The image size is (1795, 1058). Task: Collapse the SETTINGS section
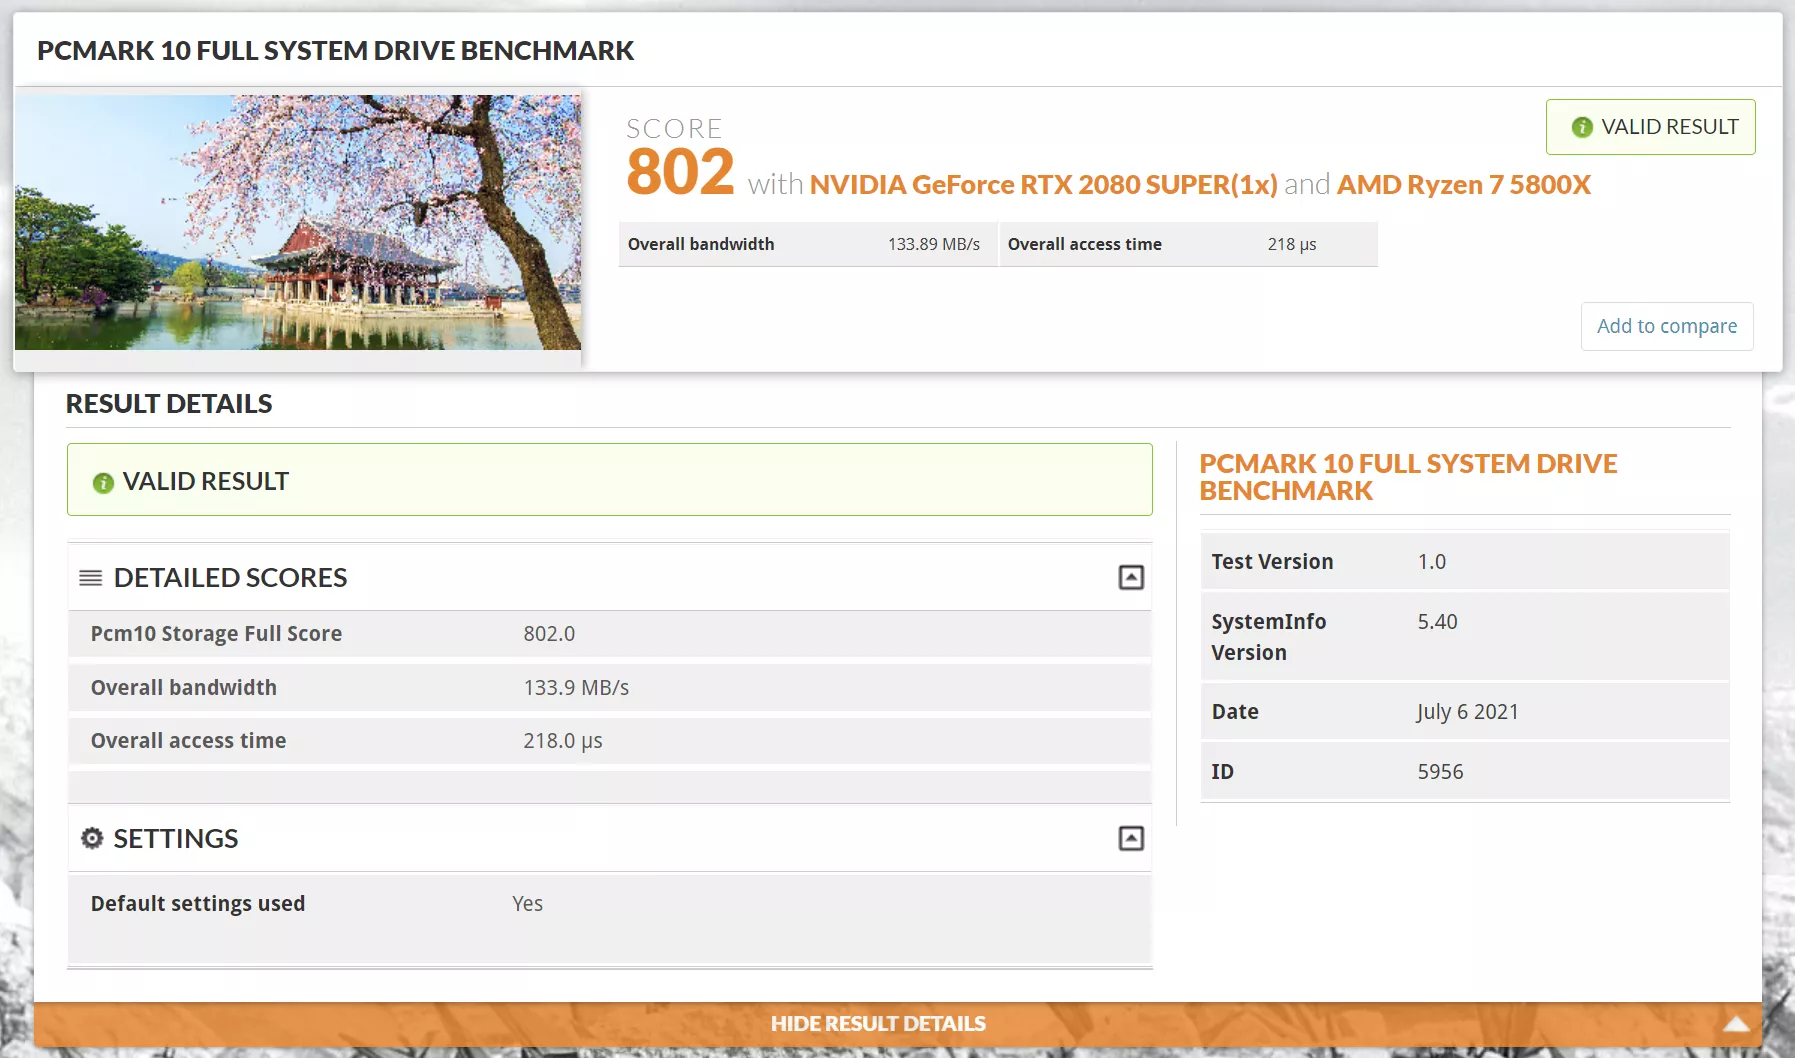(1131, 838)
